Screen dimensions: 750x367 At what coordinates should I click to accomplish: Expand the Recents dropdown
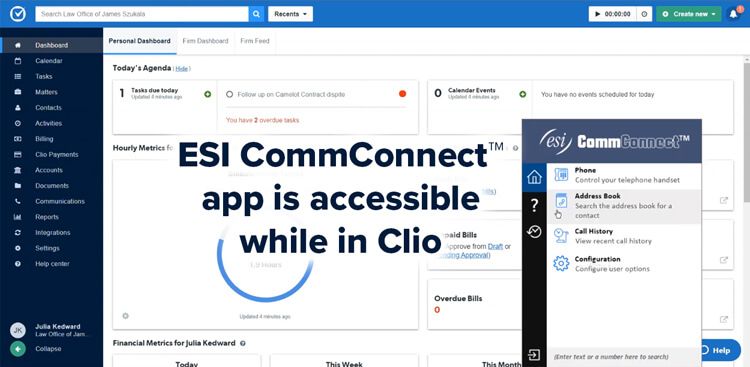point(290,14)
